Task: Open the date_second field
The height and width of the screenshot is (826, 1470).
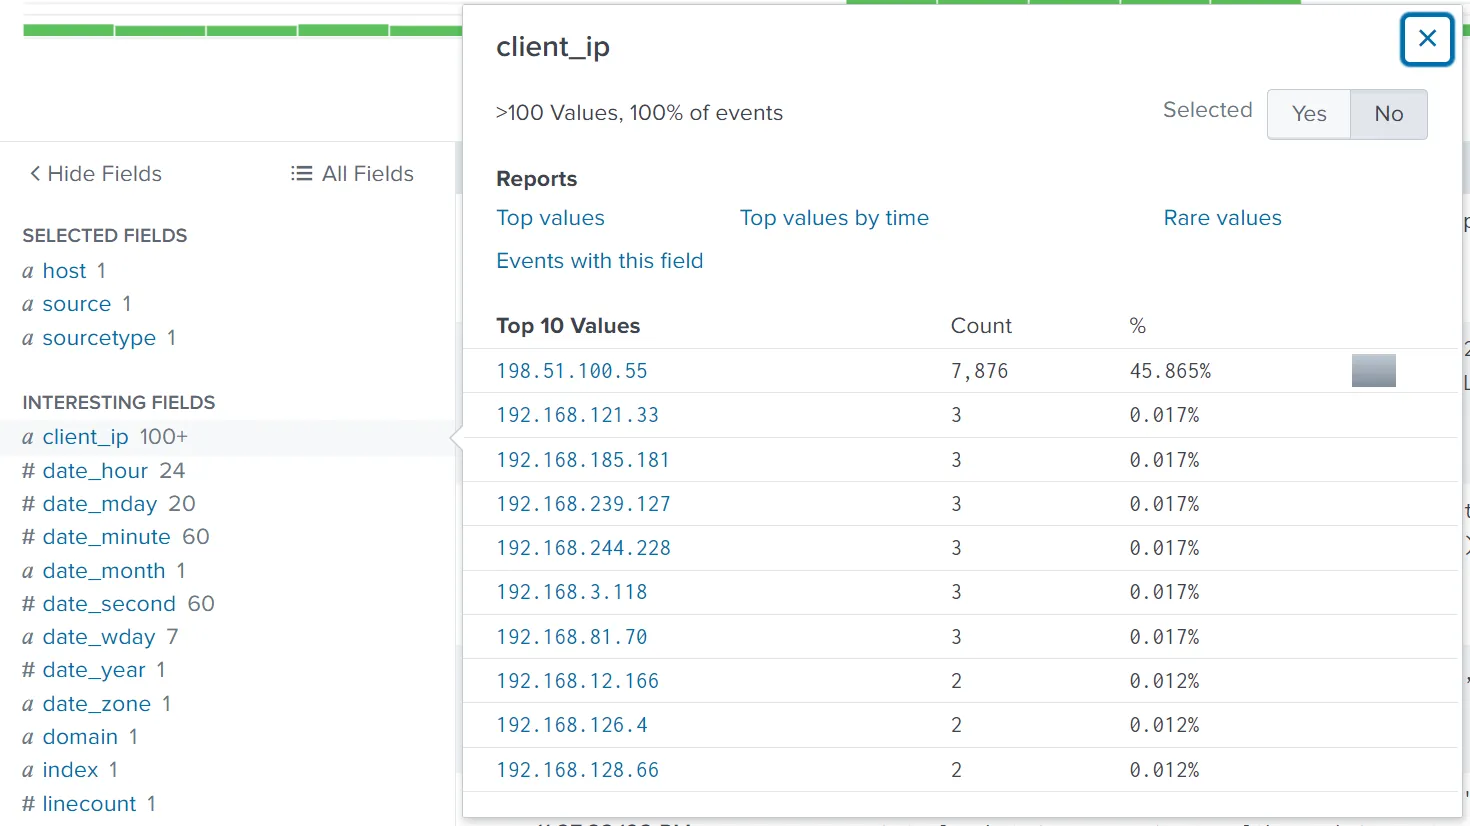Action: click(x=109, y=604)
